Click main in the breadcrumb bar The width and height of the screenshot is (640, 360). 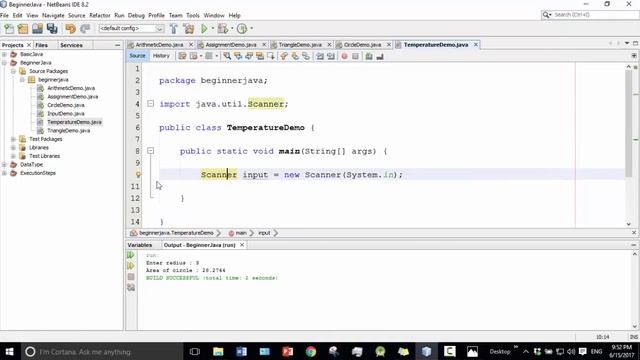(241, 233)
